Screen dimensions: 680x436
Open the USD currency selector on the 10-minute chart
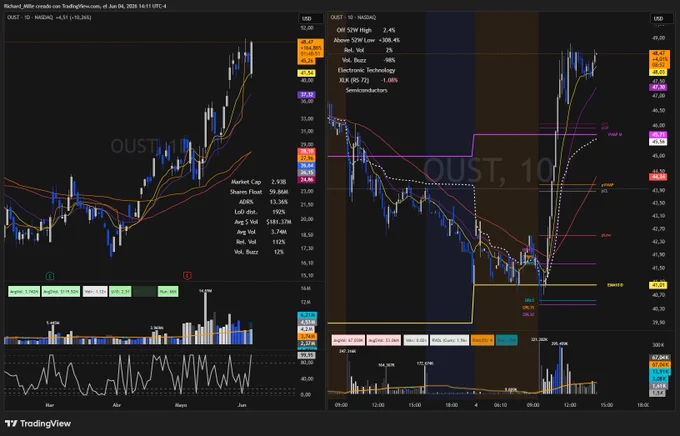[661, 18]
